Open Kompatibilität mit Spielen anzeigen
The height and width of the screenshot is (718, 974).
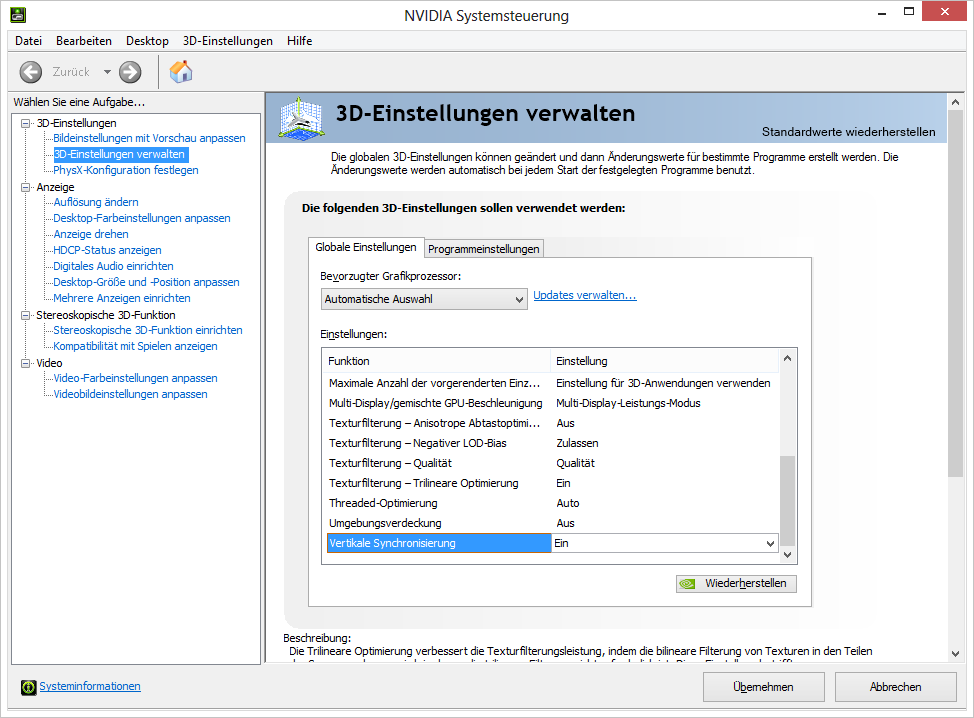tap(135, 346)
